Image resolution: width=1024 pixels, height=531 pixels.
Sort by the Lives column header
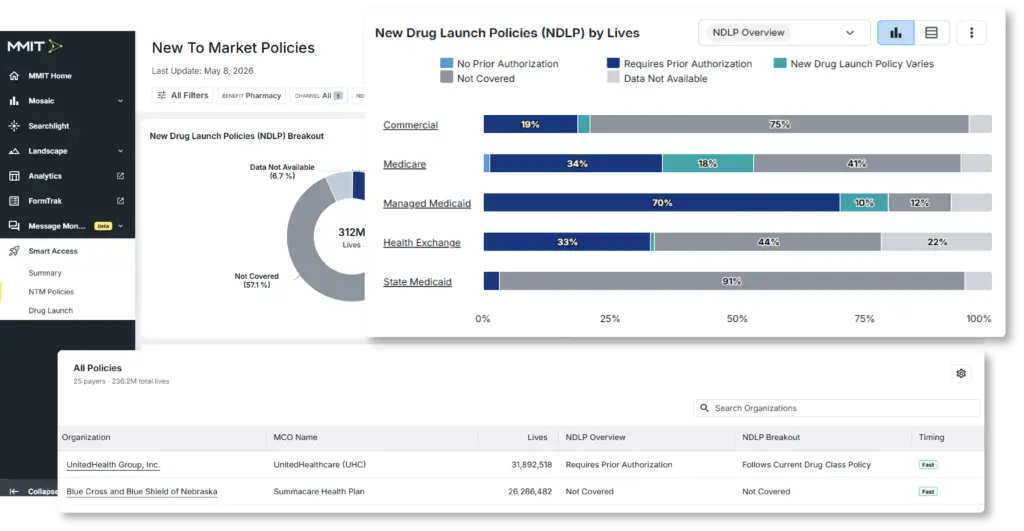click(537, 438)
